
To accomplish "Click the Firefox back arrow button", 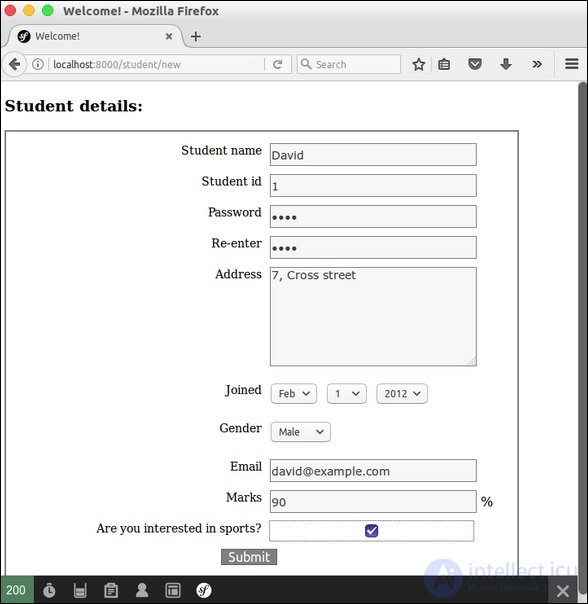I will [15, 64].
